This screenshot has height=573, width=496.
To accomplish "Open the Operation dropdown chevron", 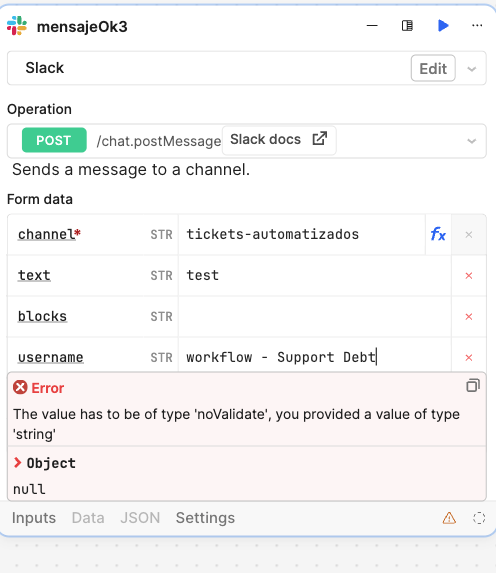I will point(472,141).
